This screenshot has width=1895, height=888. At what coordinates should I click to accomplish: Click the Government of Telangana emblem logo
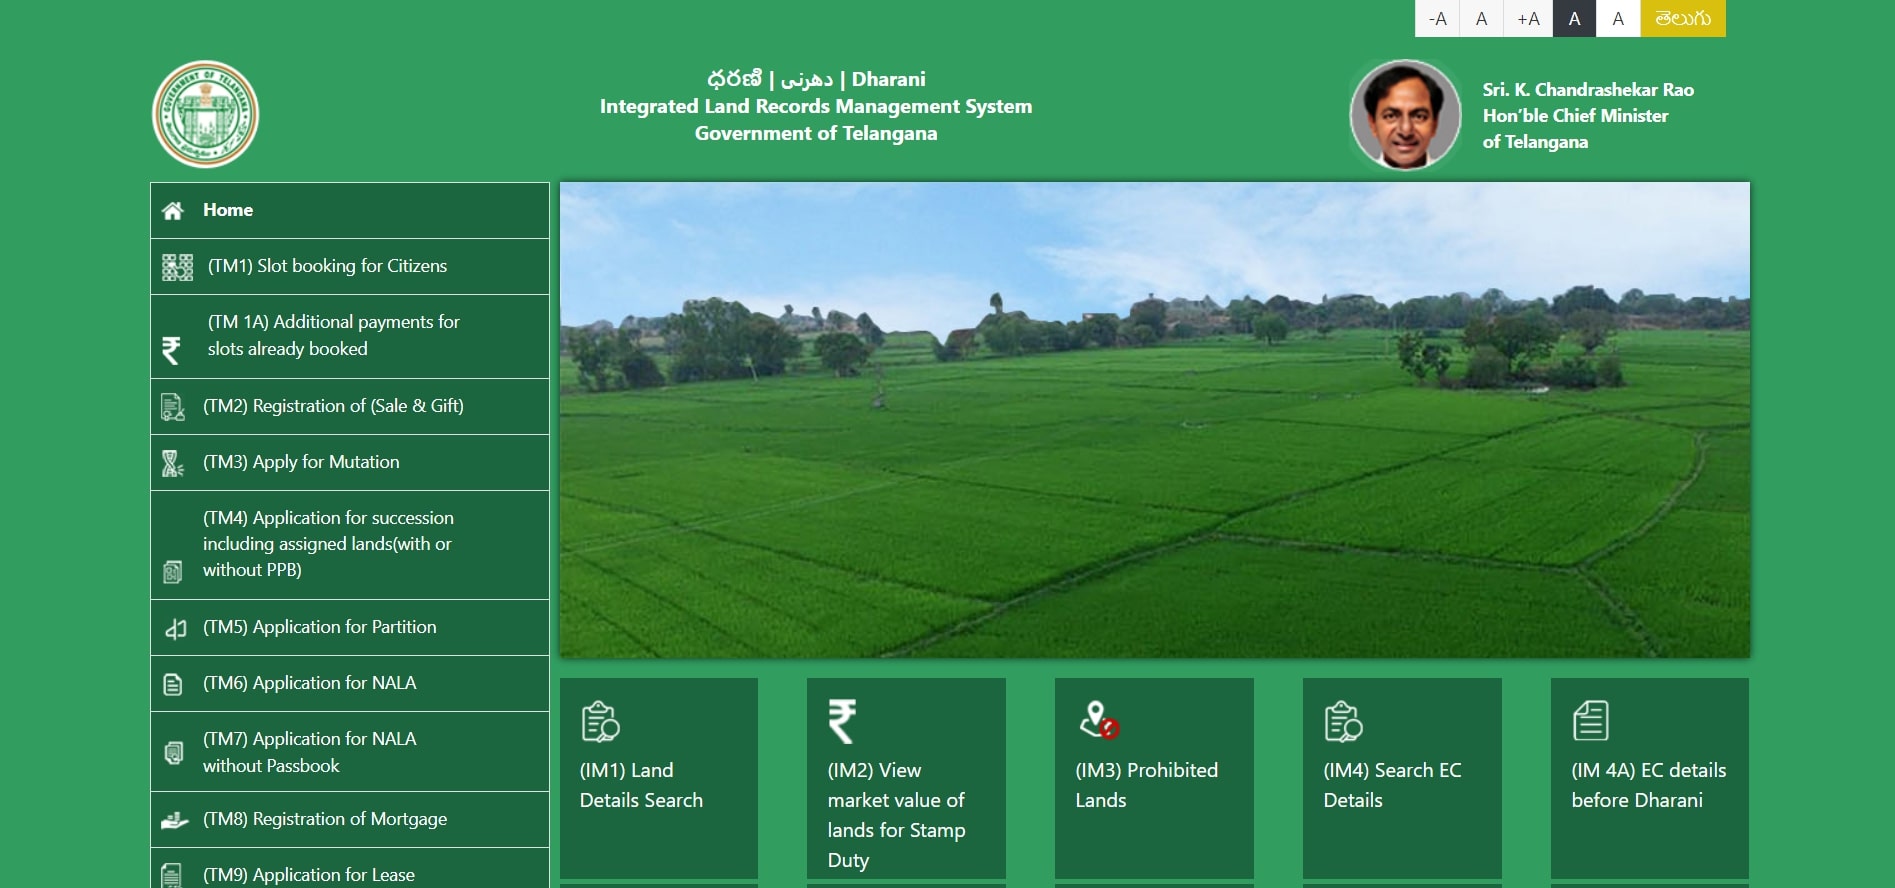205,114
